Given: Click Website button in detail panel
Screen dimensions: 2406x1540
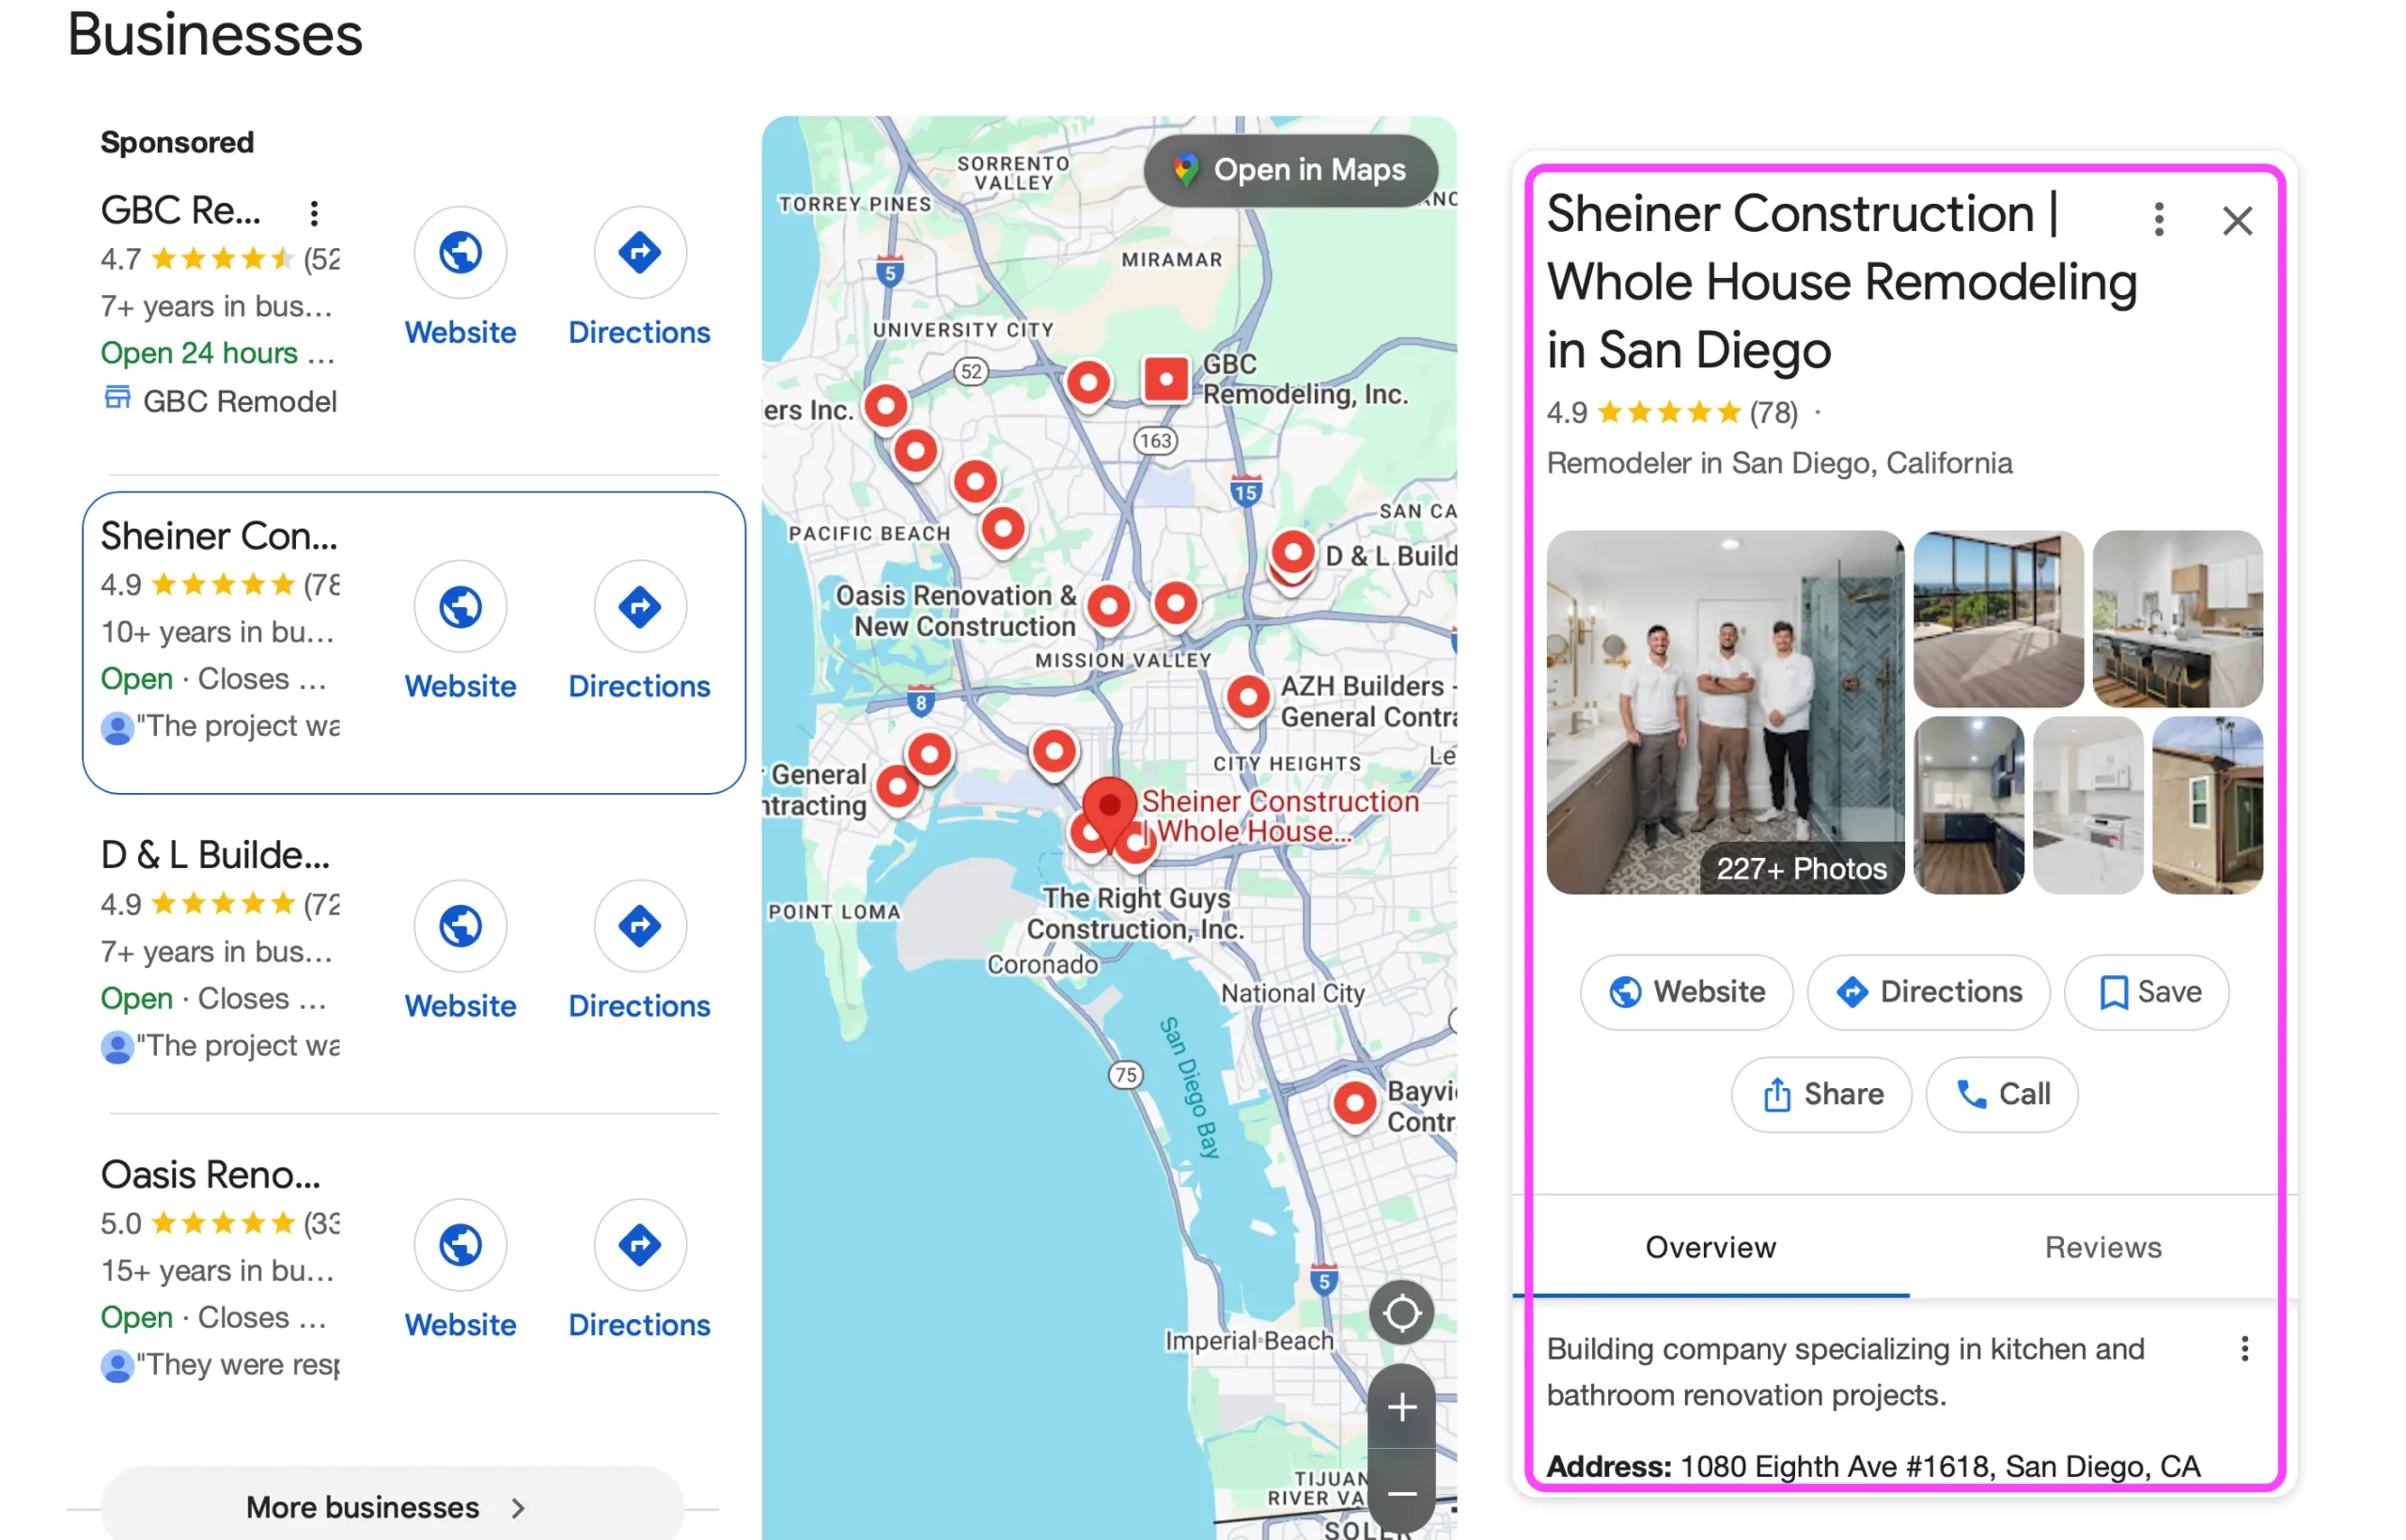Looking at the screenshot, I should click(1686, 992).
